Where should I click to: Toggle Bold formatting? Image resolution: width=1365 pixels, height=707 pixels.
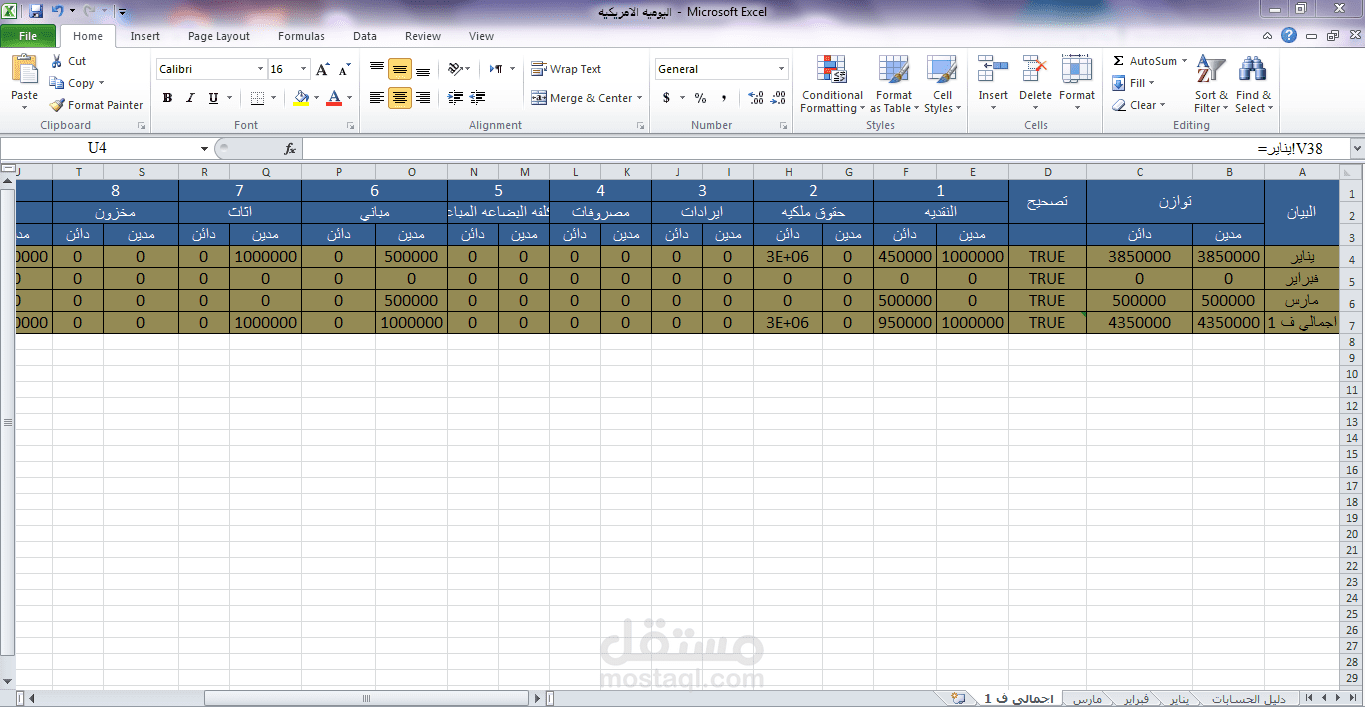[167, 98]
